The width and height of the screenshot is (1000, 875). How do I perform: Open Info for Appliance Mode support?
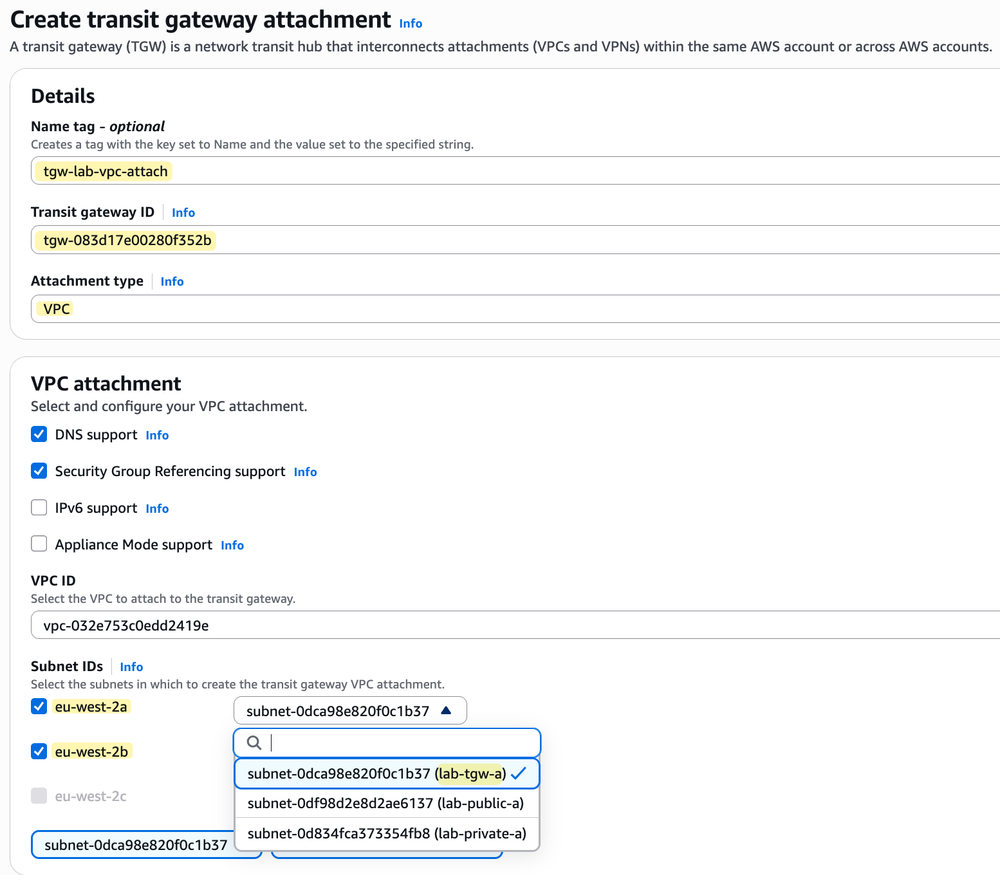click(x=232, y=545)
